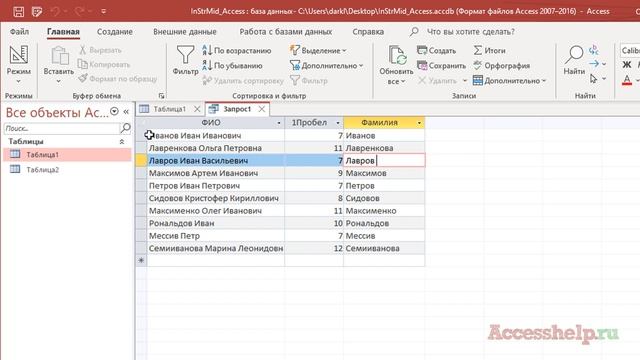Click cell Максимов Артем Иванович
Viewport: 640px width, 360px height.
point(216,173)
